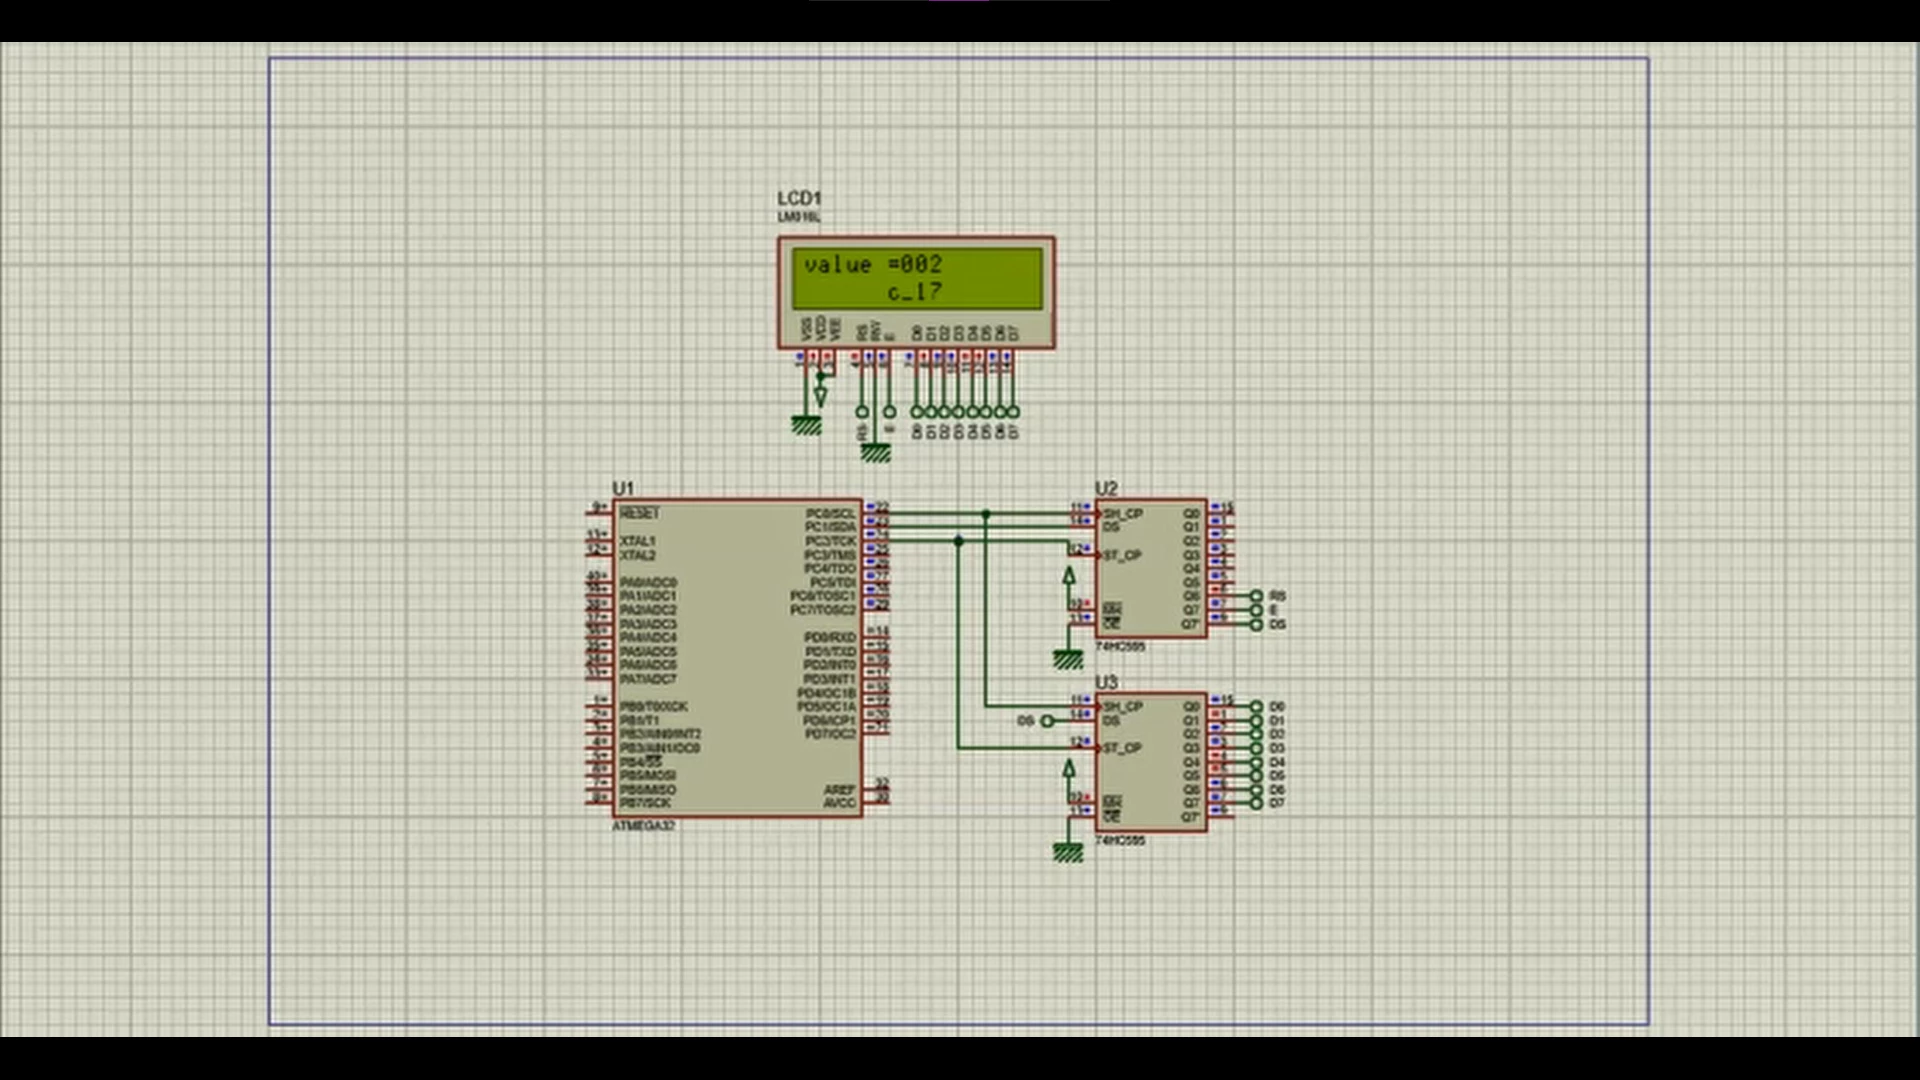Screen dimensions: 1920x1080
Task: Click the ground symbol under U2 OE pin
Action: [1068, 660]
